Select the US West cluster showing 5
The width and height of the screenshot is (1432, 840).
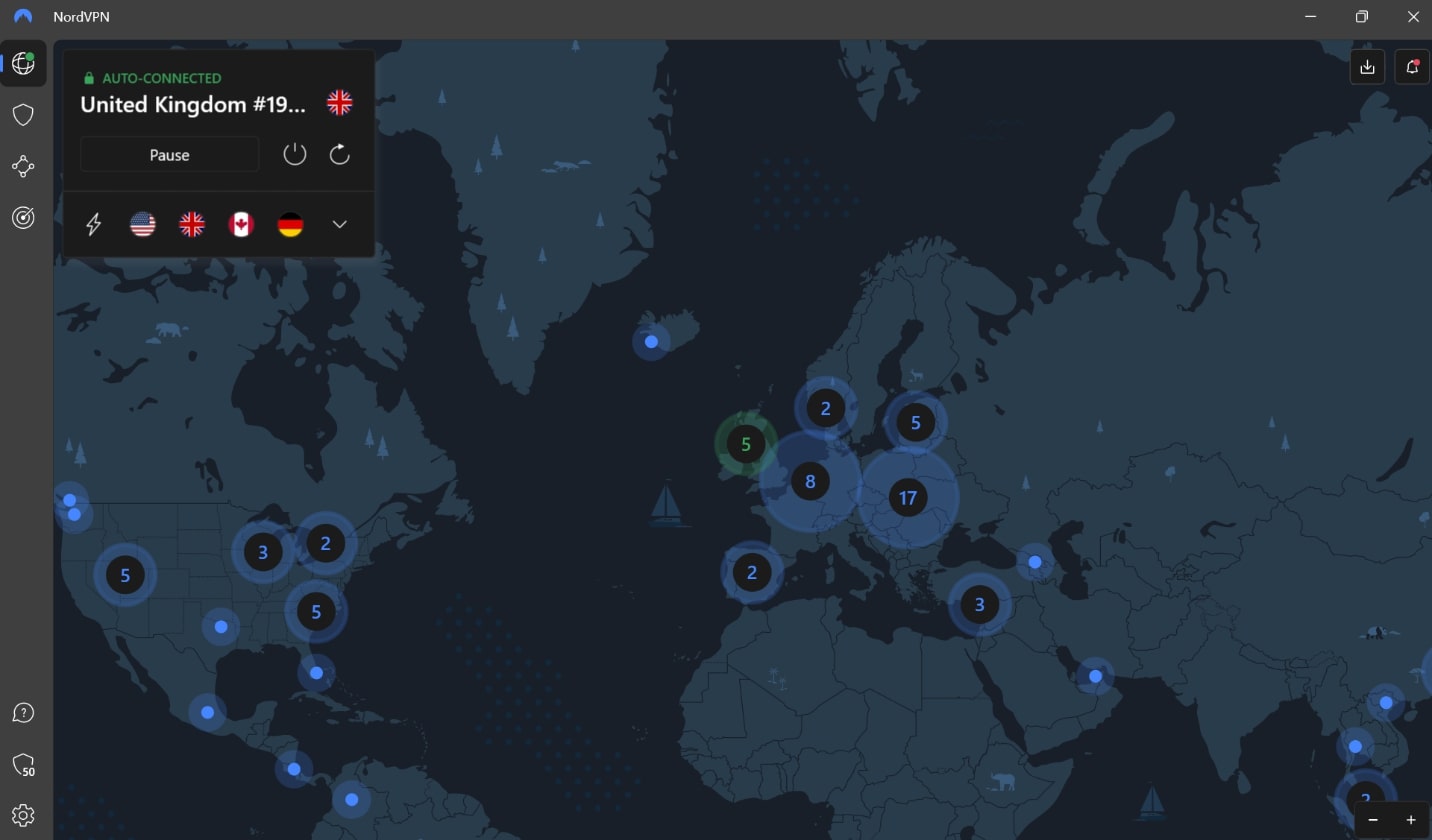[x=125, y=575]
